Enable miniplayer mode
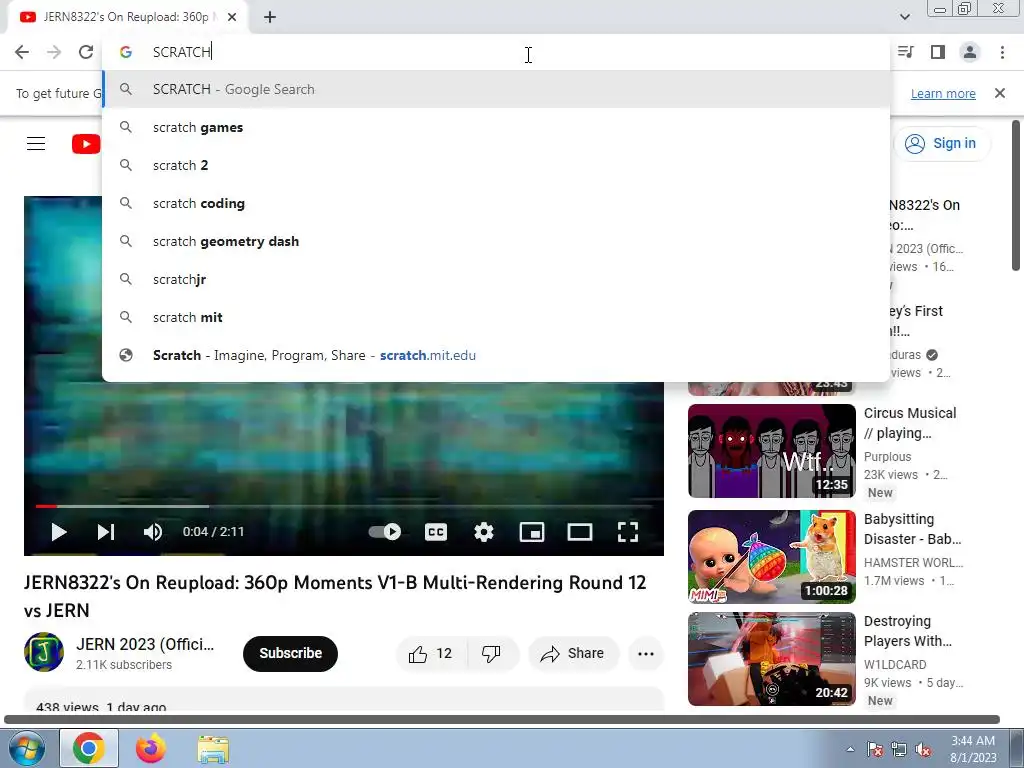The width and height of the screenshot is (1024, 768). click(x=532, y=532)
